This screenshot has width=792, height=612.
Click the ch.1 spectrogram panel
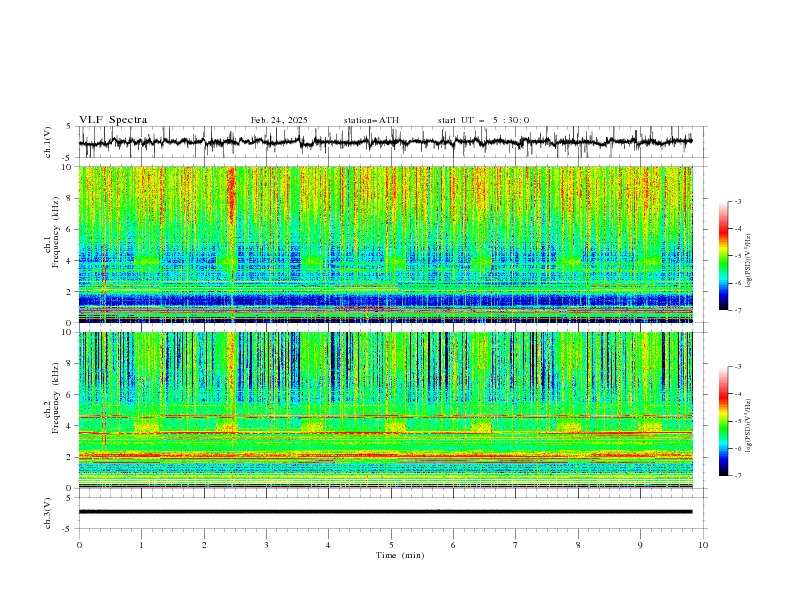click(x=386, y=244)
